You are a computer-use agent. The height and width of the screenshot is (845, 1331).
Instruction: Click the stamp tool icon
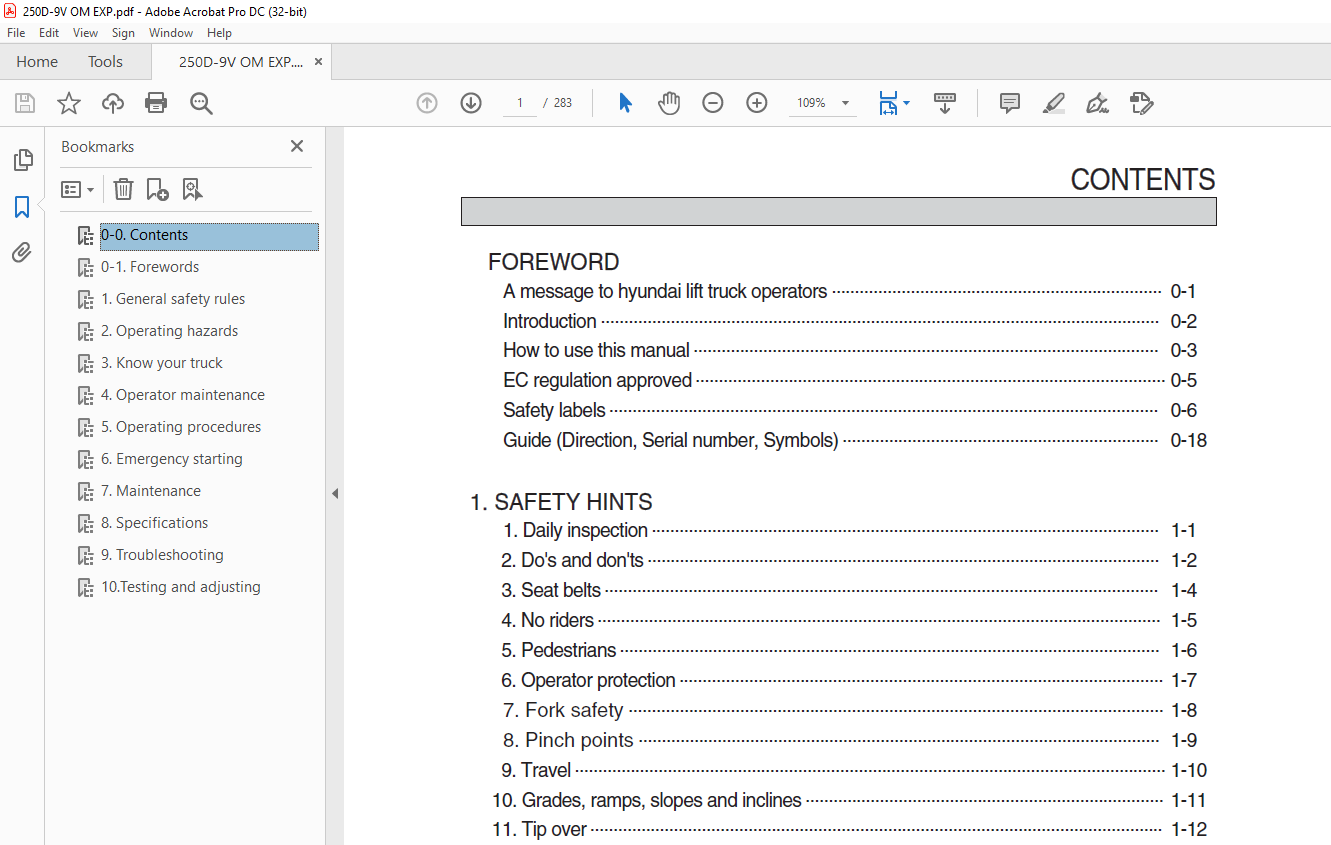1142,103
